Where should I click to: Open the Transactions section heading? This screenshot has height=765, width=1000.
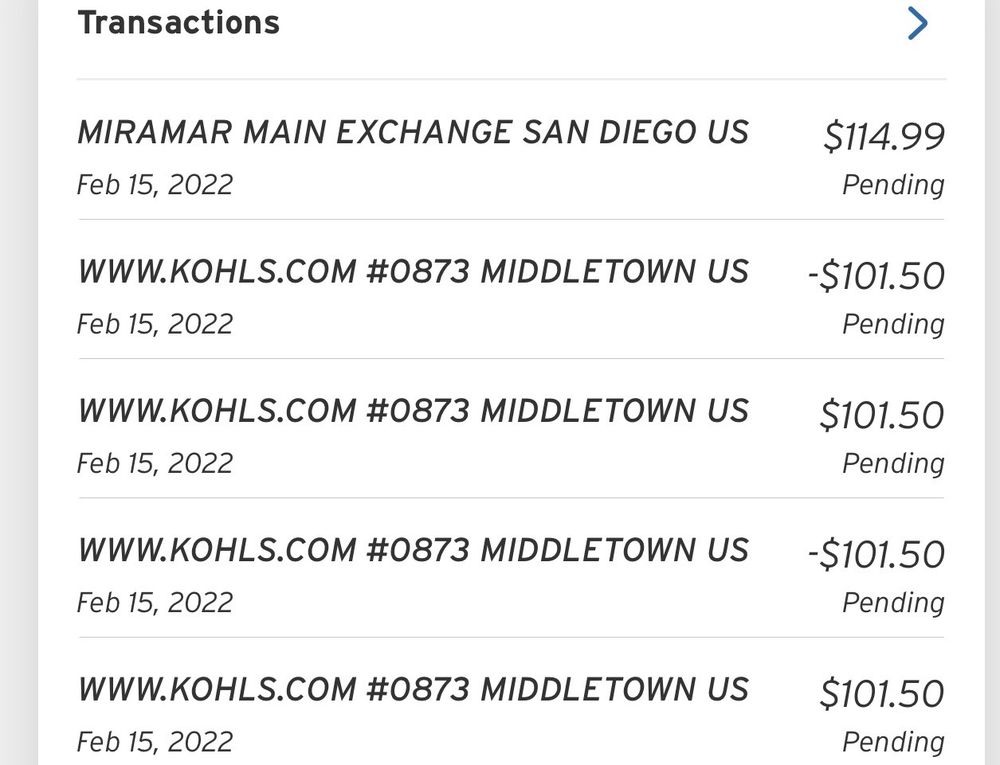(x=179, y=22)
